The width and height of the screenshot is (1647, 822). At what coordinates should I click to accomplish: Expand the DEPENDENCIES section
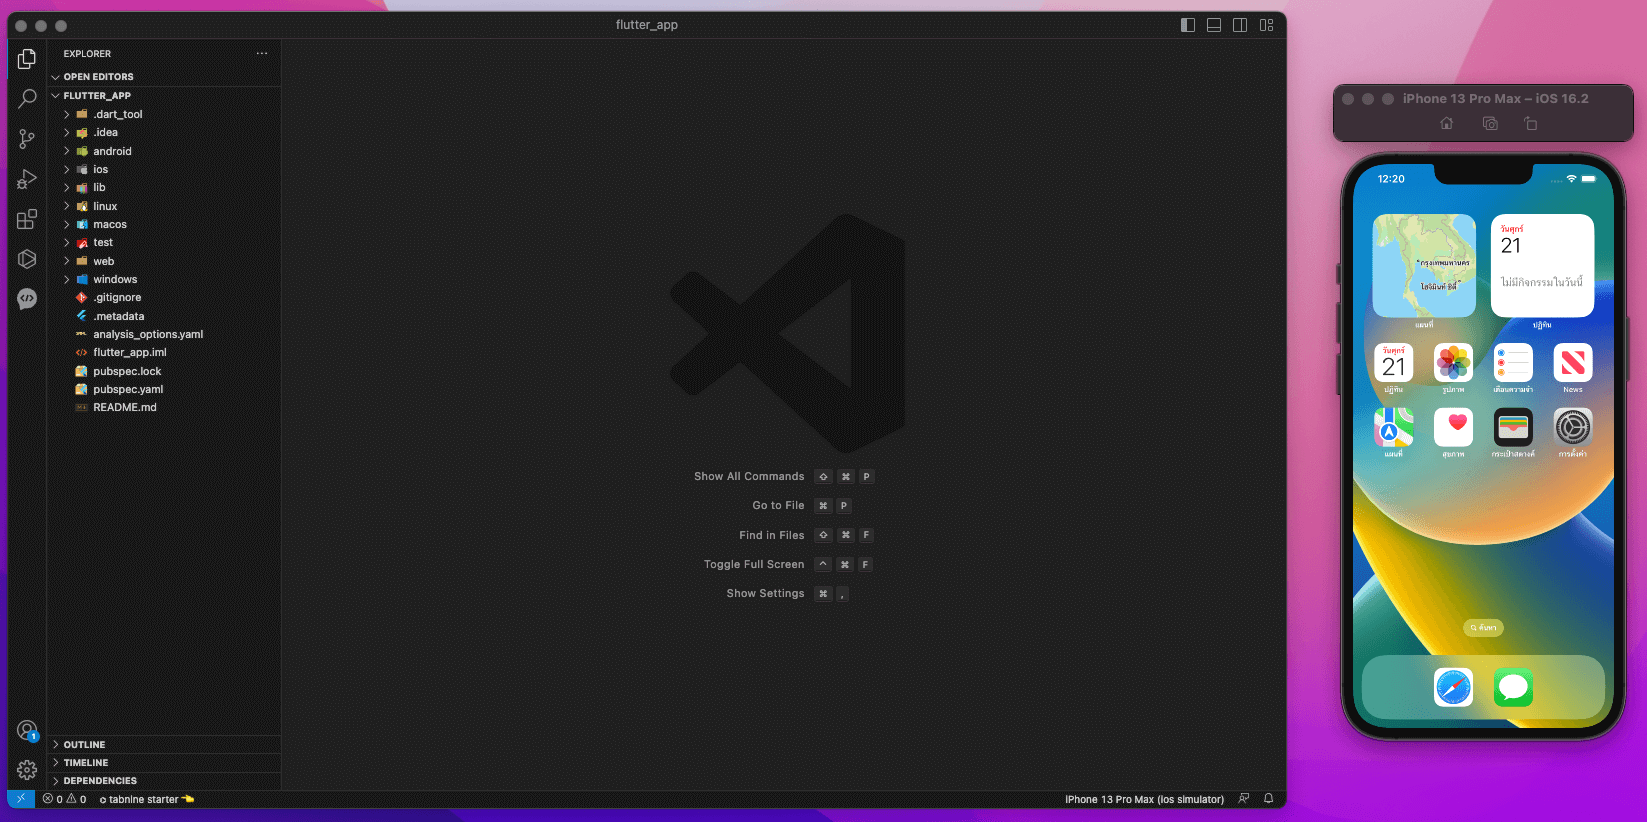click(100, 781)
